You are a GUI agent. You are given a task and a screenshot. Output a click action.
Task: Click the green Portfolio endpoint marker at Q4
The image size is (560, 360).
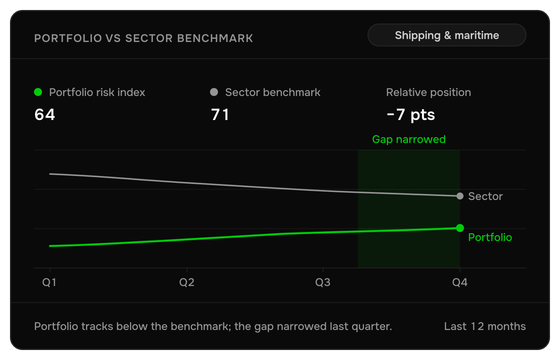(460, 228)
